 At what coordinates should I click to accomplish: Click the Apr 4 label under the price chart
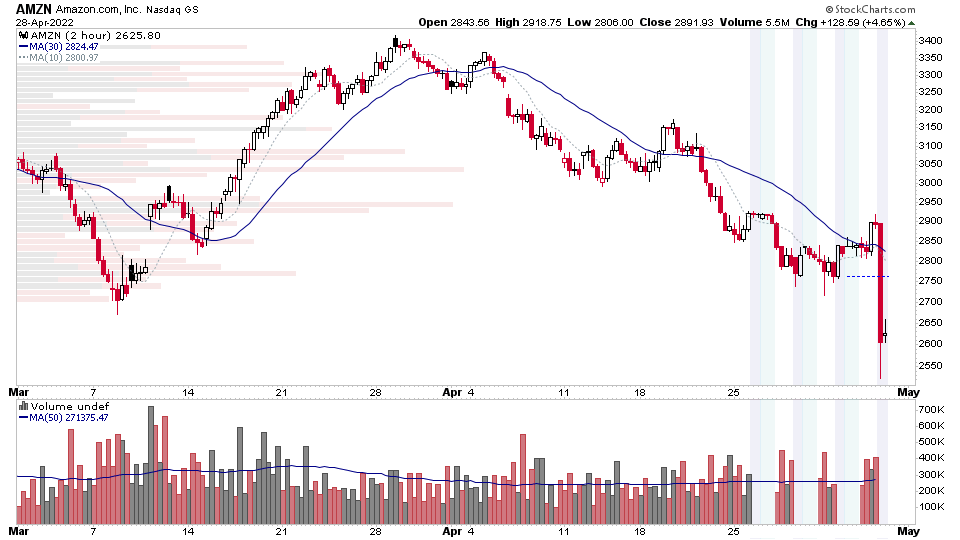tap(459, 392)
